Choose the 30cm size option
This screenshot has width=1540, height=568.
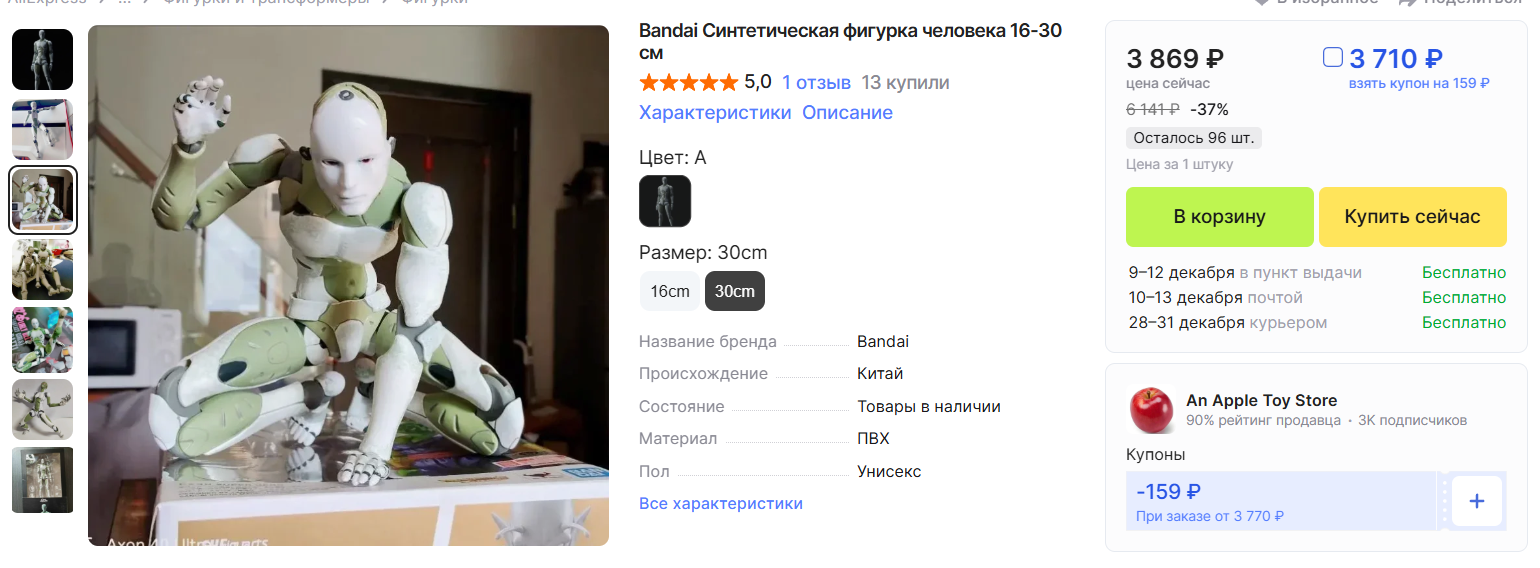pyautogui.click(x=735, y=291)
